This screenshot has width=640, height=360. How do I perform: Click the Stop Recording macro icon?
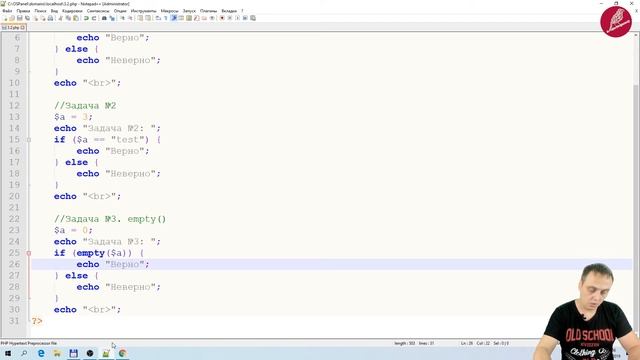point(229,18)
